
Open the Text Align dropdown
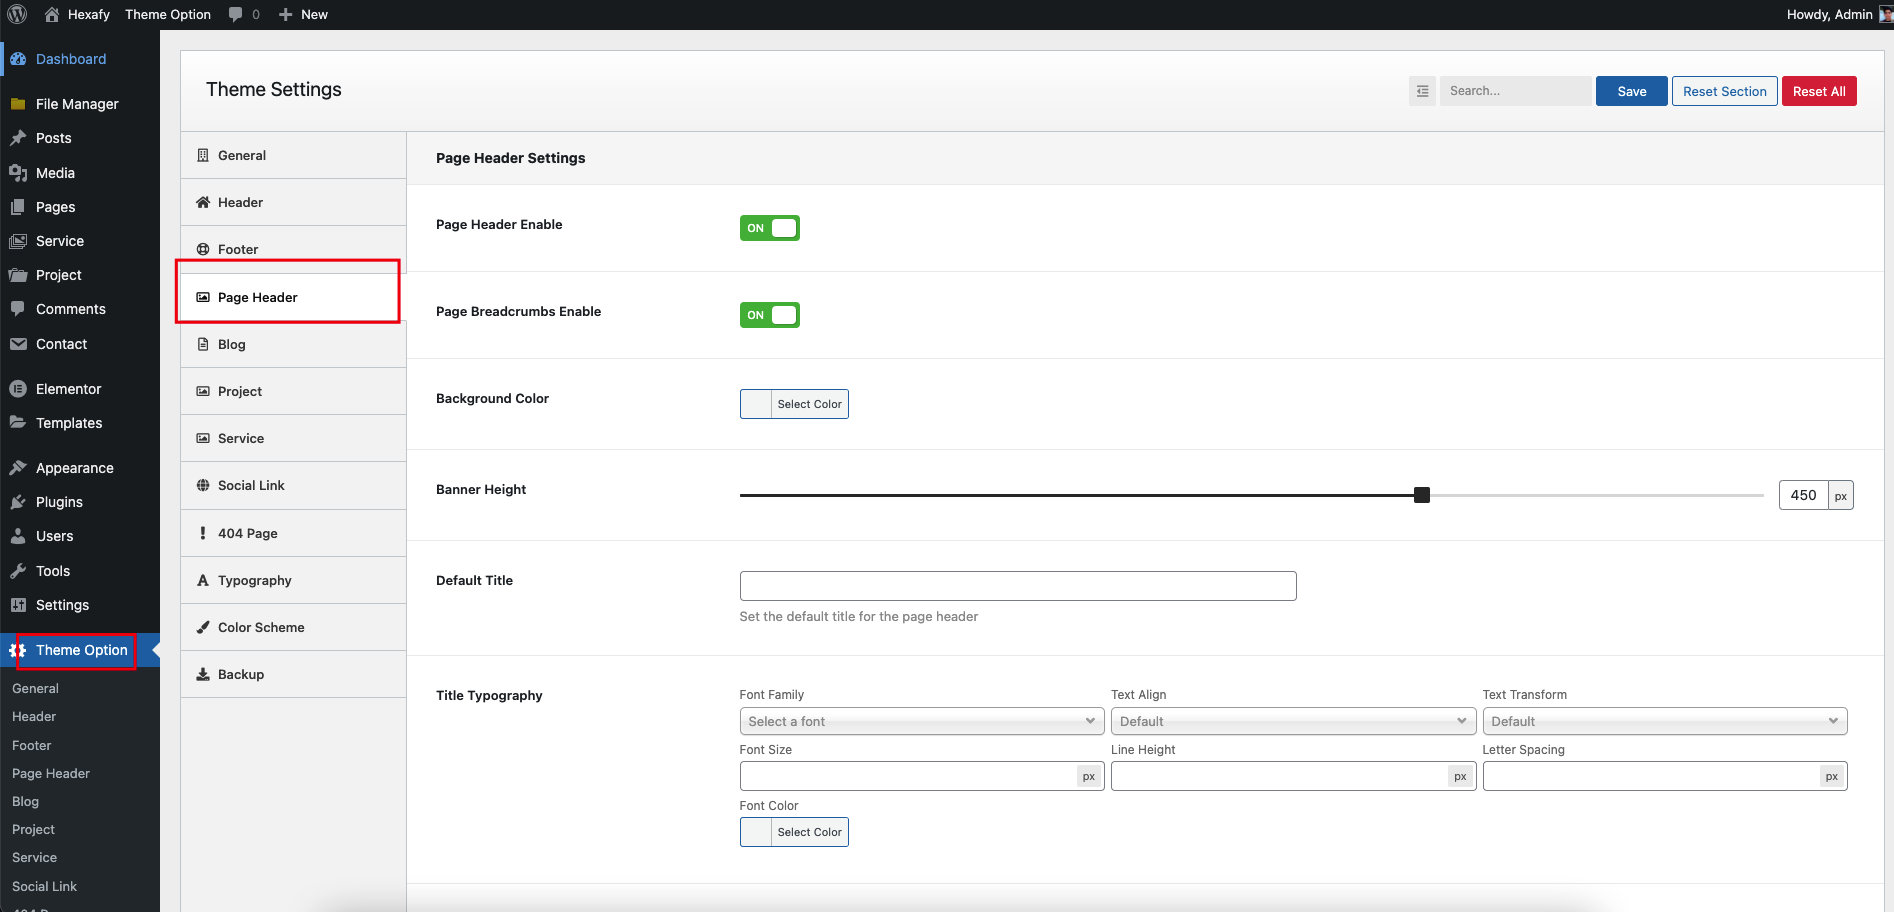click(1293, 721)
